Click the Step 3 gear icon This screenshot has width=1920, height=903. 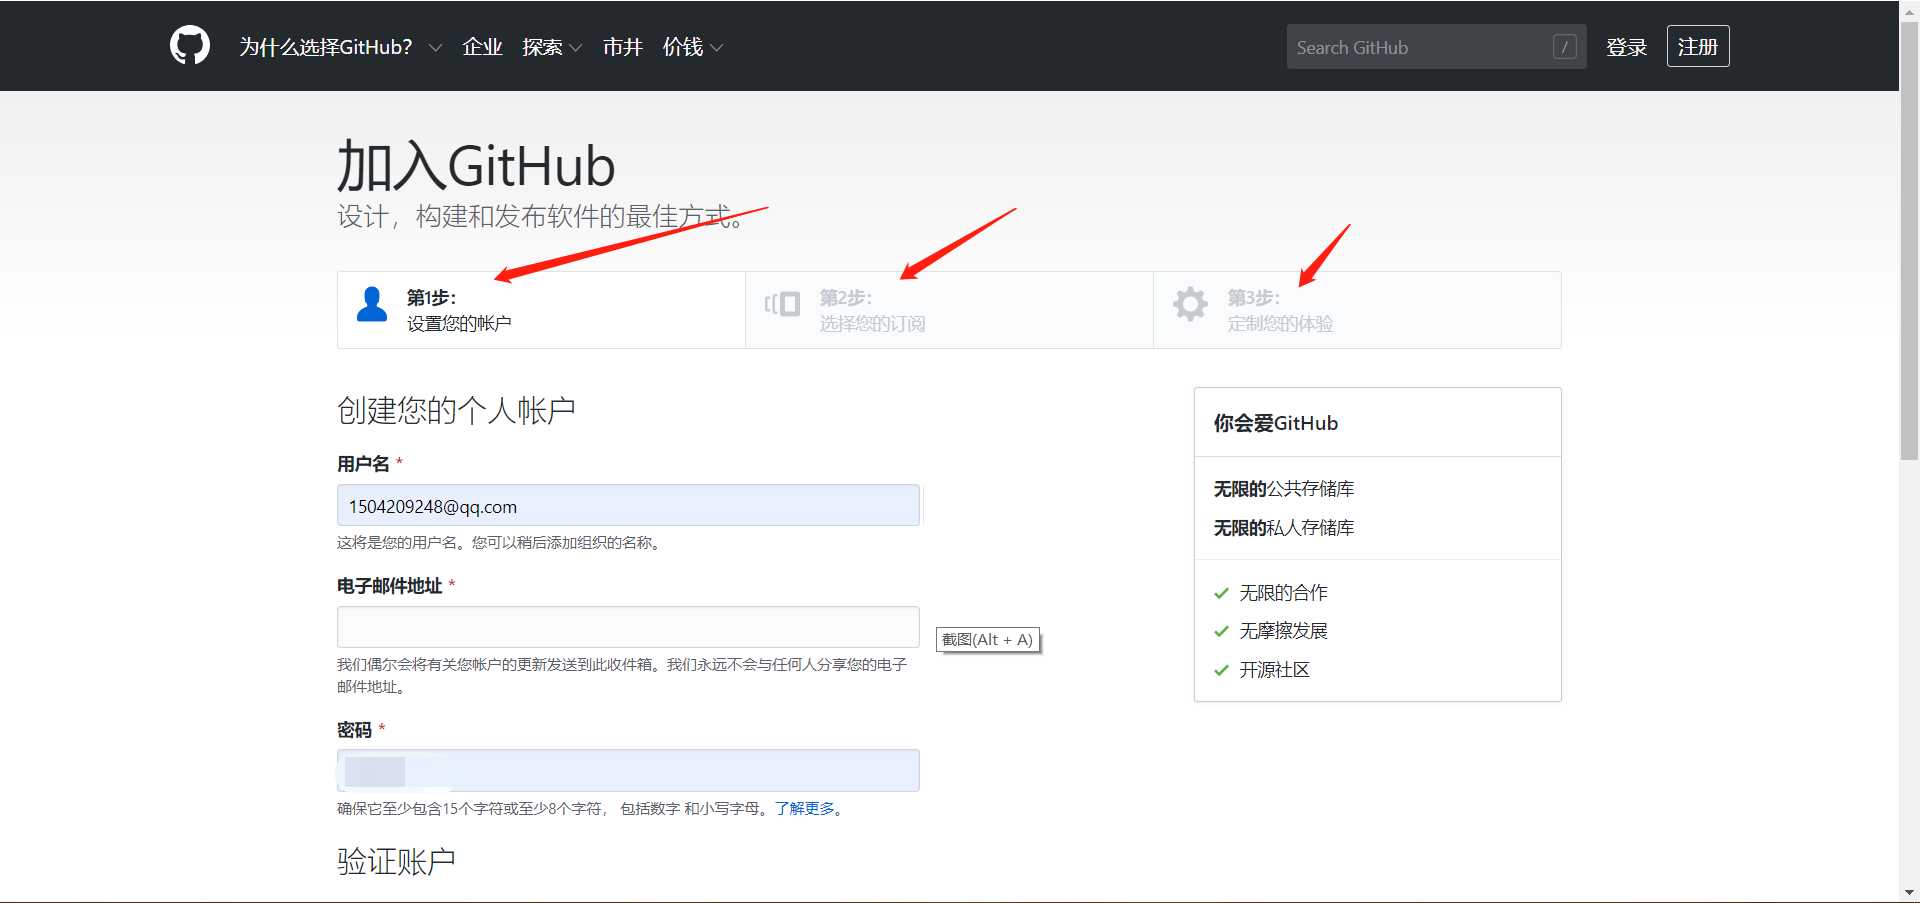pyautogui.click(x=1190, y=303)
